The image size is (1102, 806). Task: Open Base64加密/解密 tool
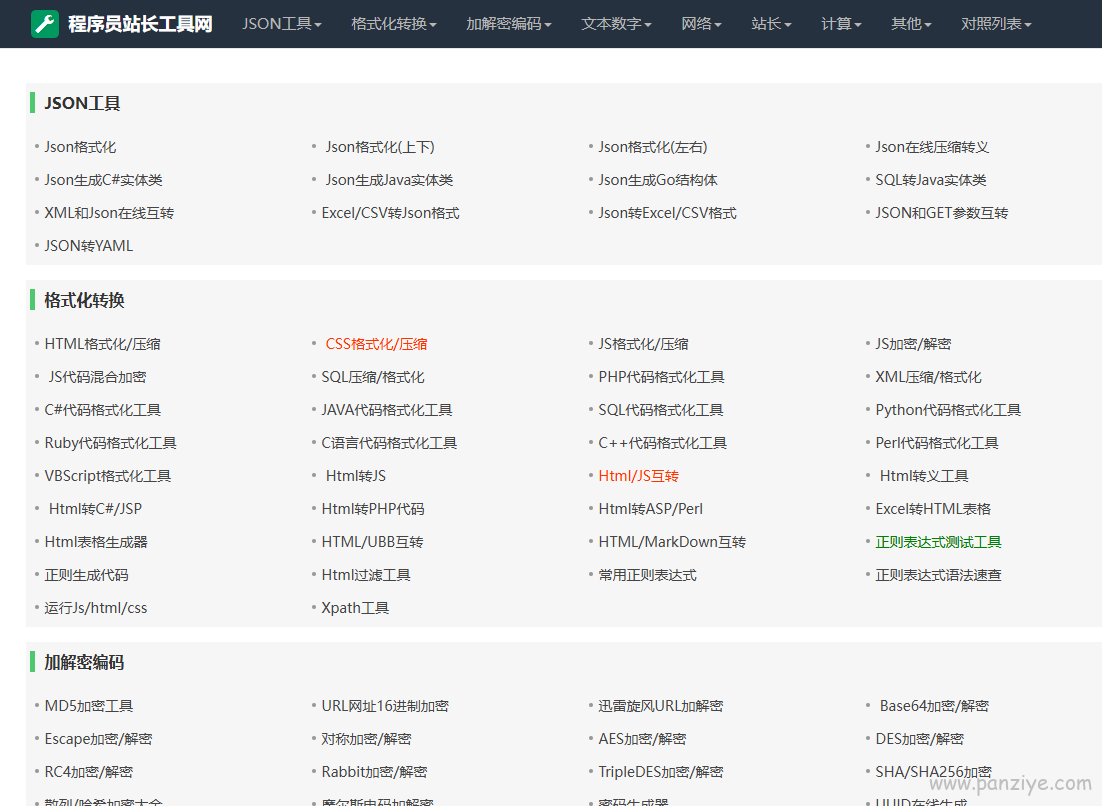[934, 706]
